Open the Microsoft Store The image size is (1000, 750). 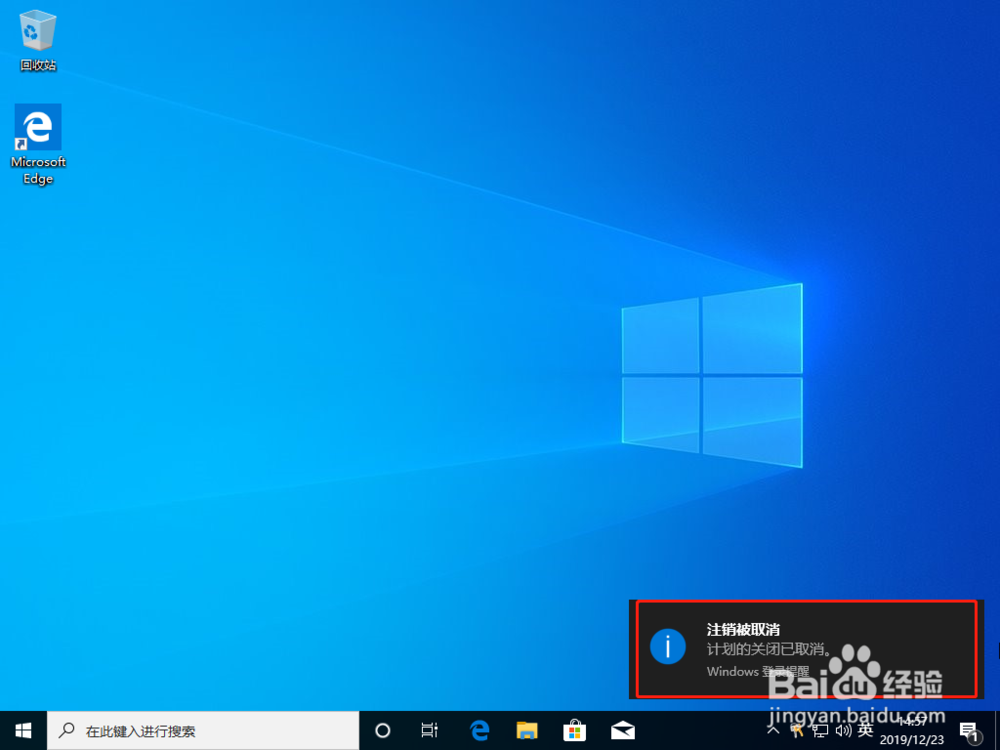click(574, 730)
